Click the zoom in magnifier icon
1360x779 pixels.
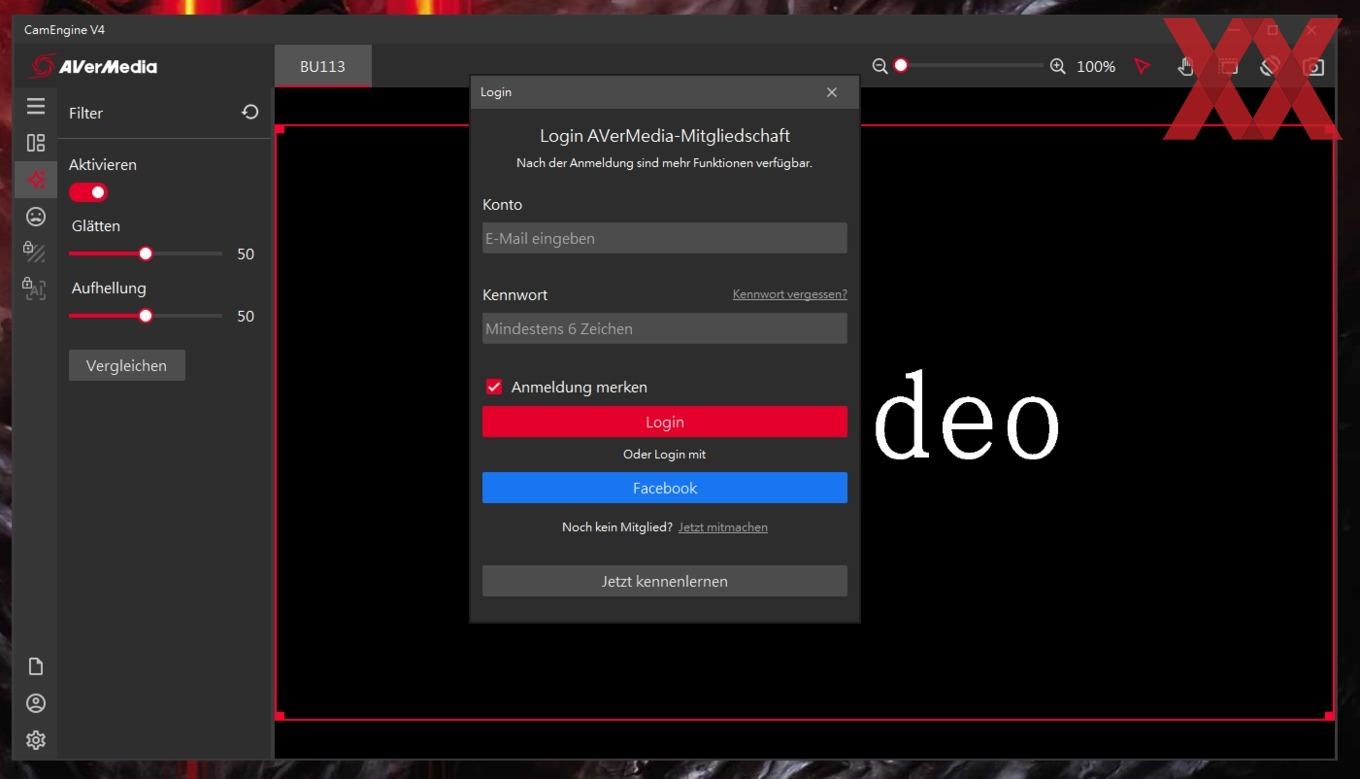(x=1058, y=66)
